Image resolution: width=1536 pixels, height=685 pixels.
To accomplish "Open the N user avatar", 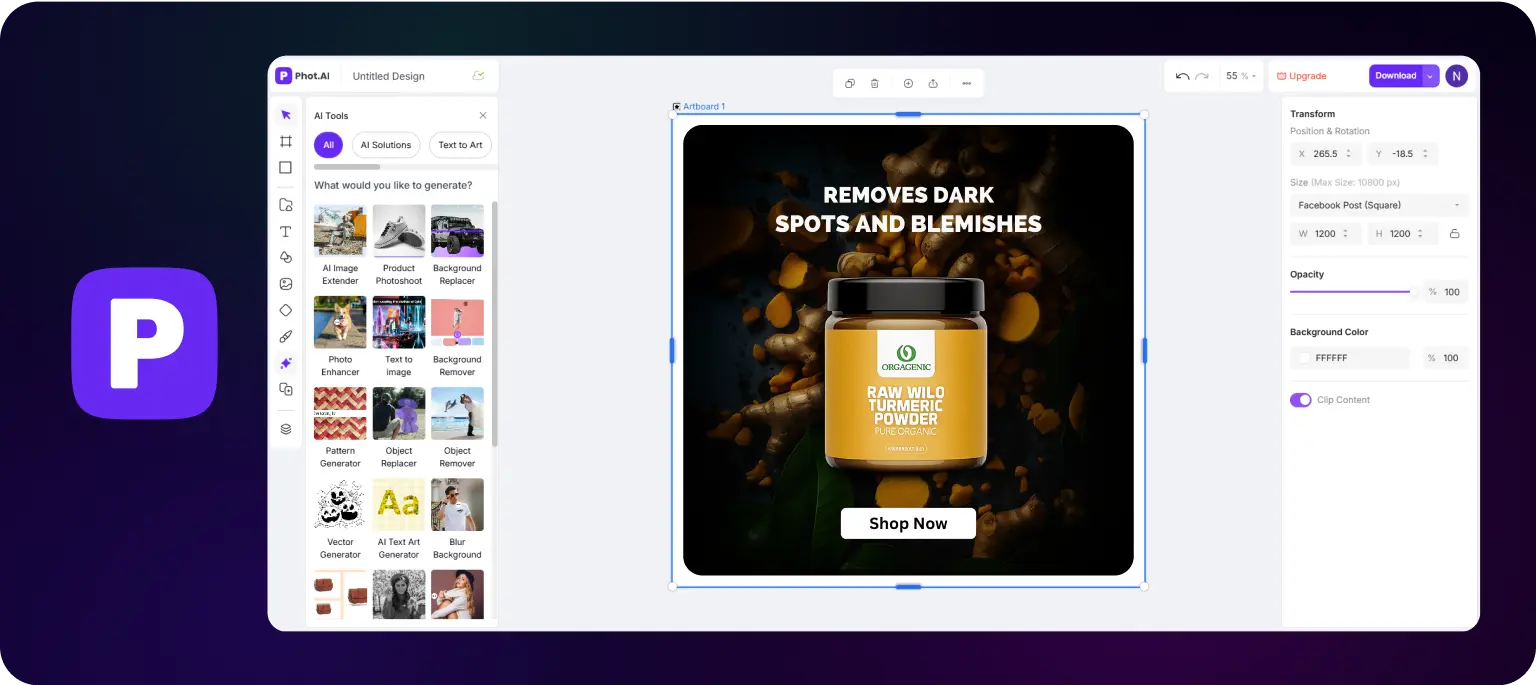I will (x=1456, y=76).
